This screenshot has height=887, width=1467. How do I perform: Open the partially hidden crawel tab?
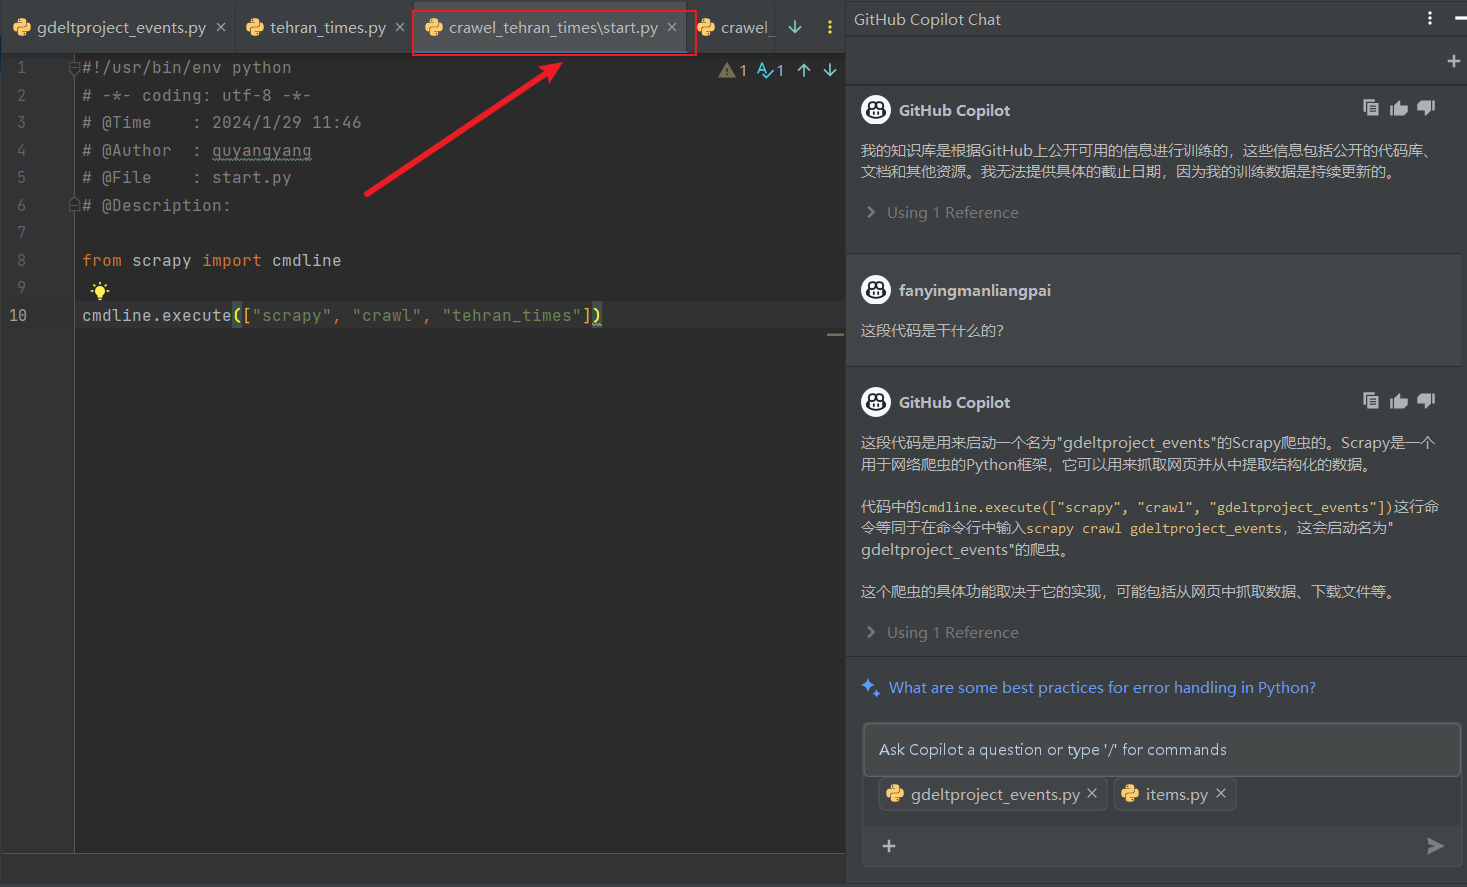coord(736,28)
